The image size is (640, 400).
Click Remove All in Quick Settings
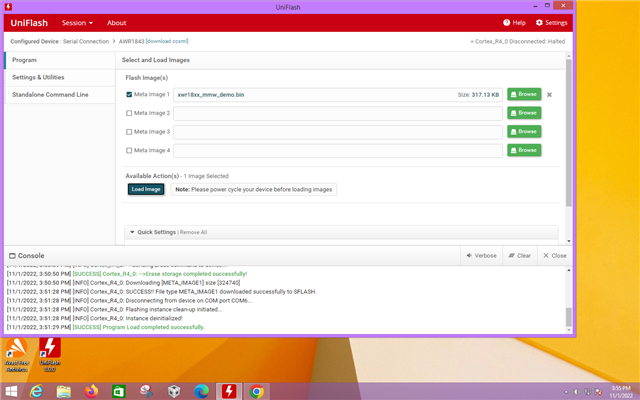(x=193, y=232)
